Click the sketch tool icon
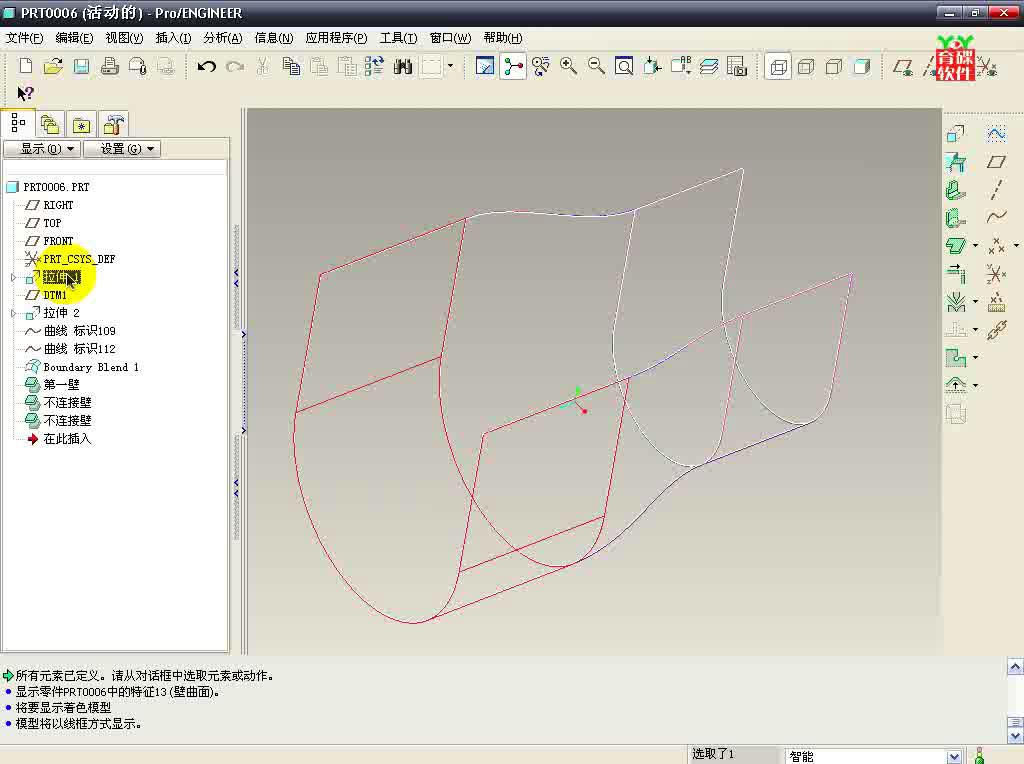This screenshot has height=764, width=1024. (996, 134)
